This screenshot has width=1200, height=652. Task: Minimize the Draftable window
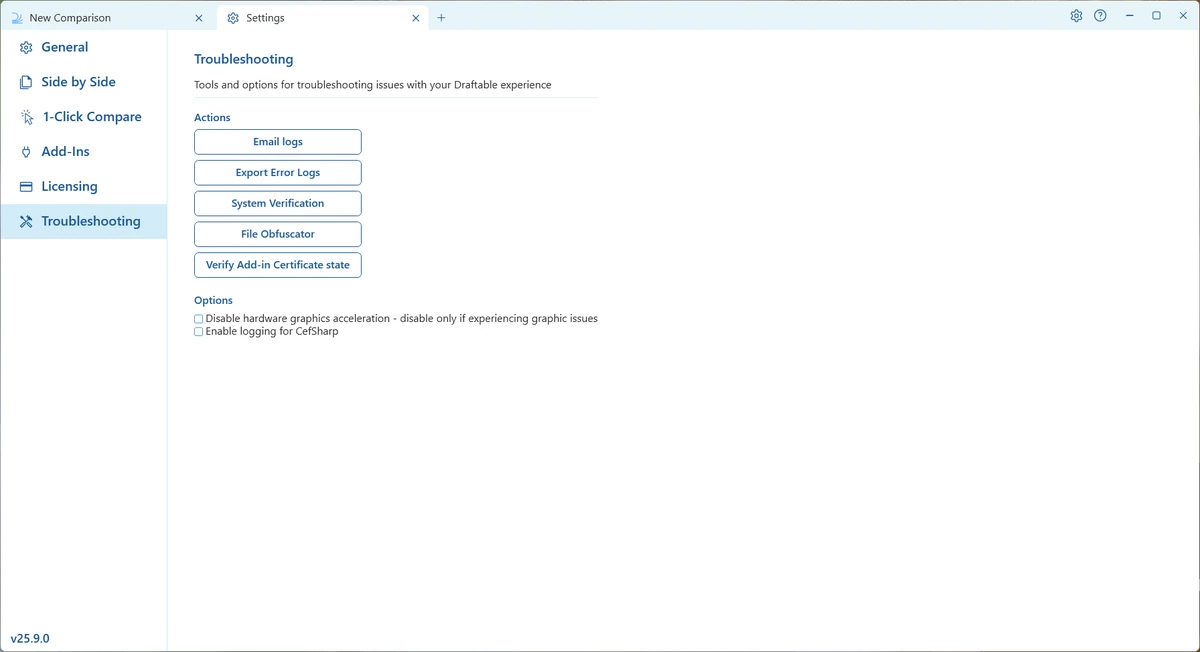coord(1130,16)
